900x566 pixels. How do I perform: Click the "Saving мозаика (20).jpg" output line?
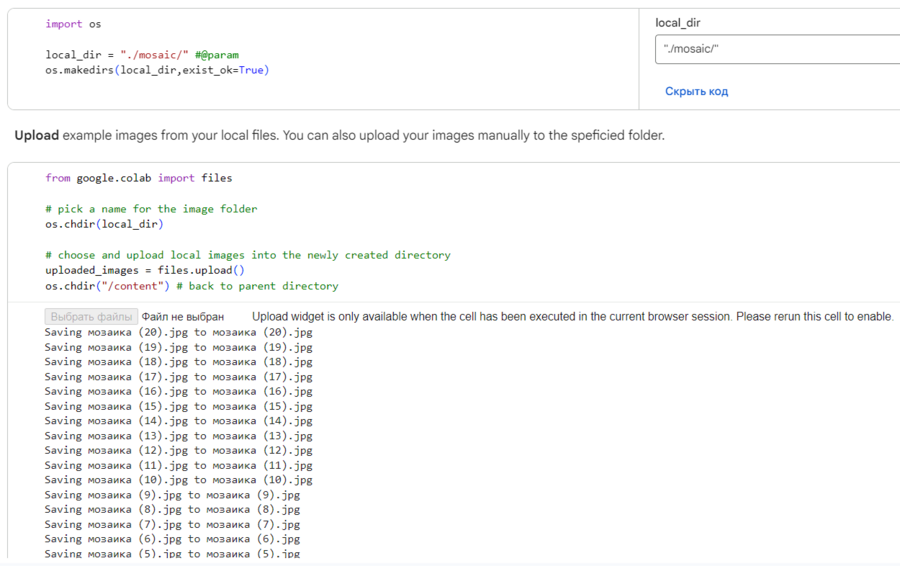tap(178, 332)
